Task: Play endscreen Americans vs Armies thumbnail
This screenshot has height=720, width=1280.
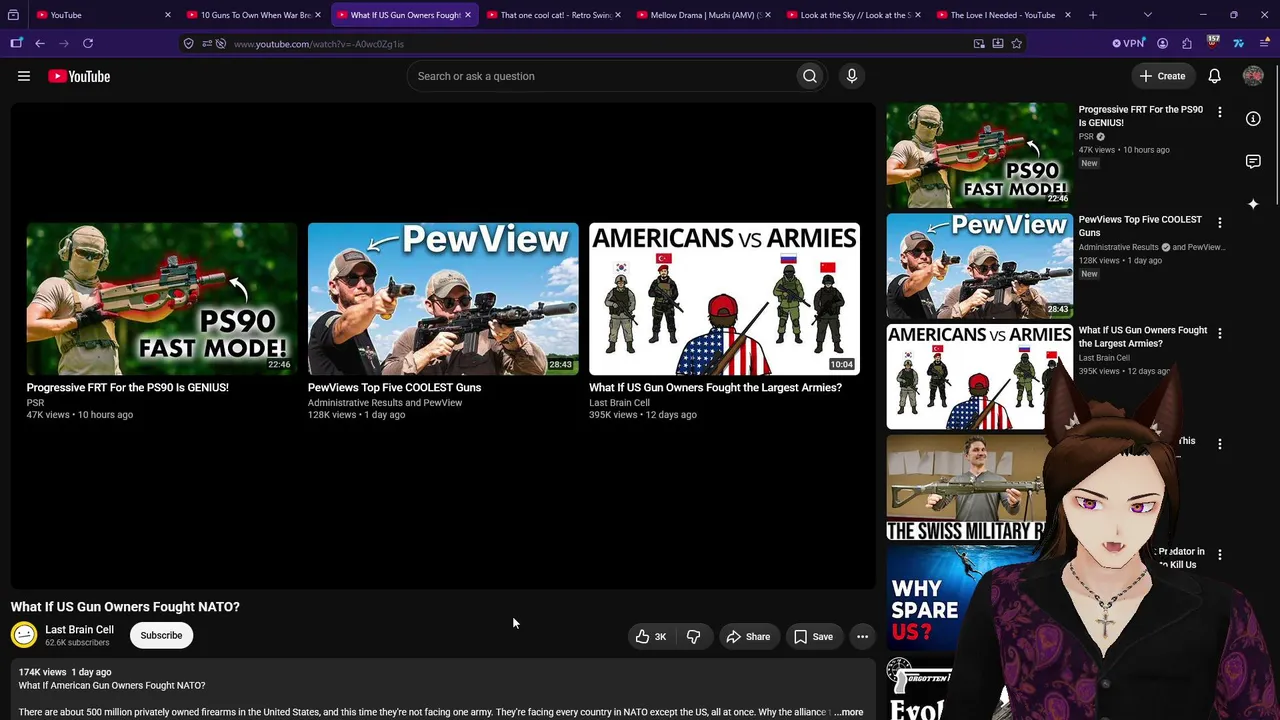Action: pos(724,298)
